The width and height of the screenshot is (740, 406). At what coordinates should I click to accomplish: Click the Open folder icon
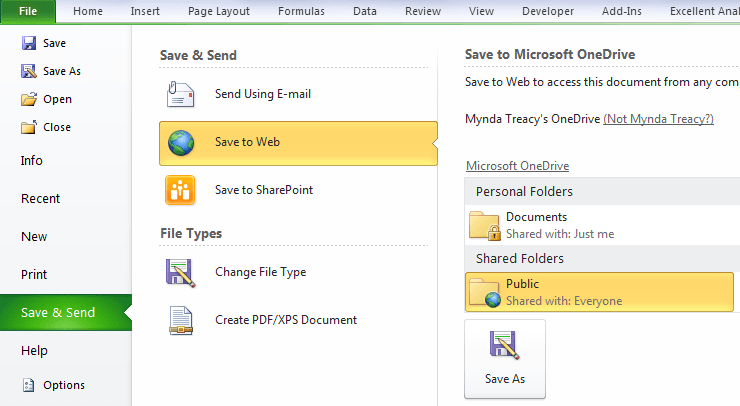tap(29, 99)
